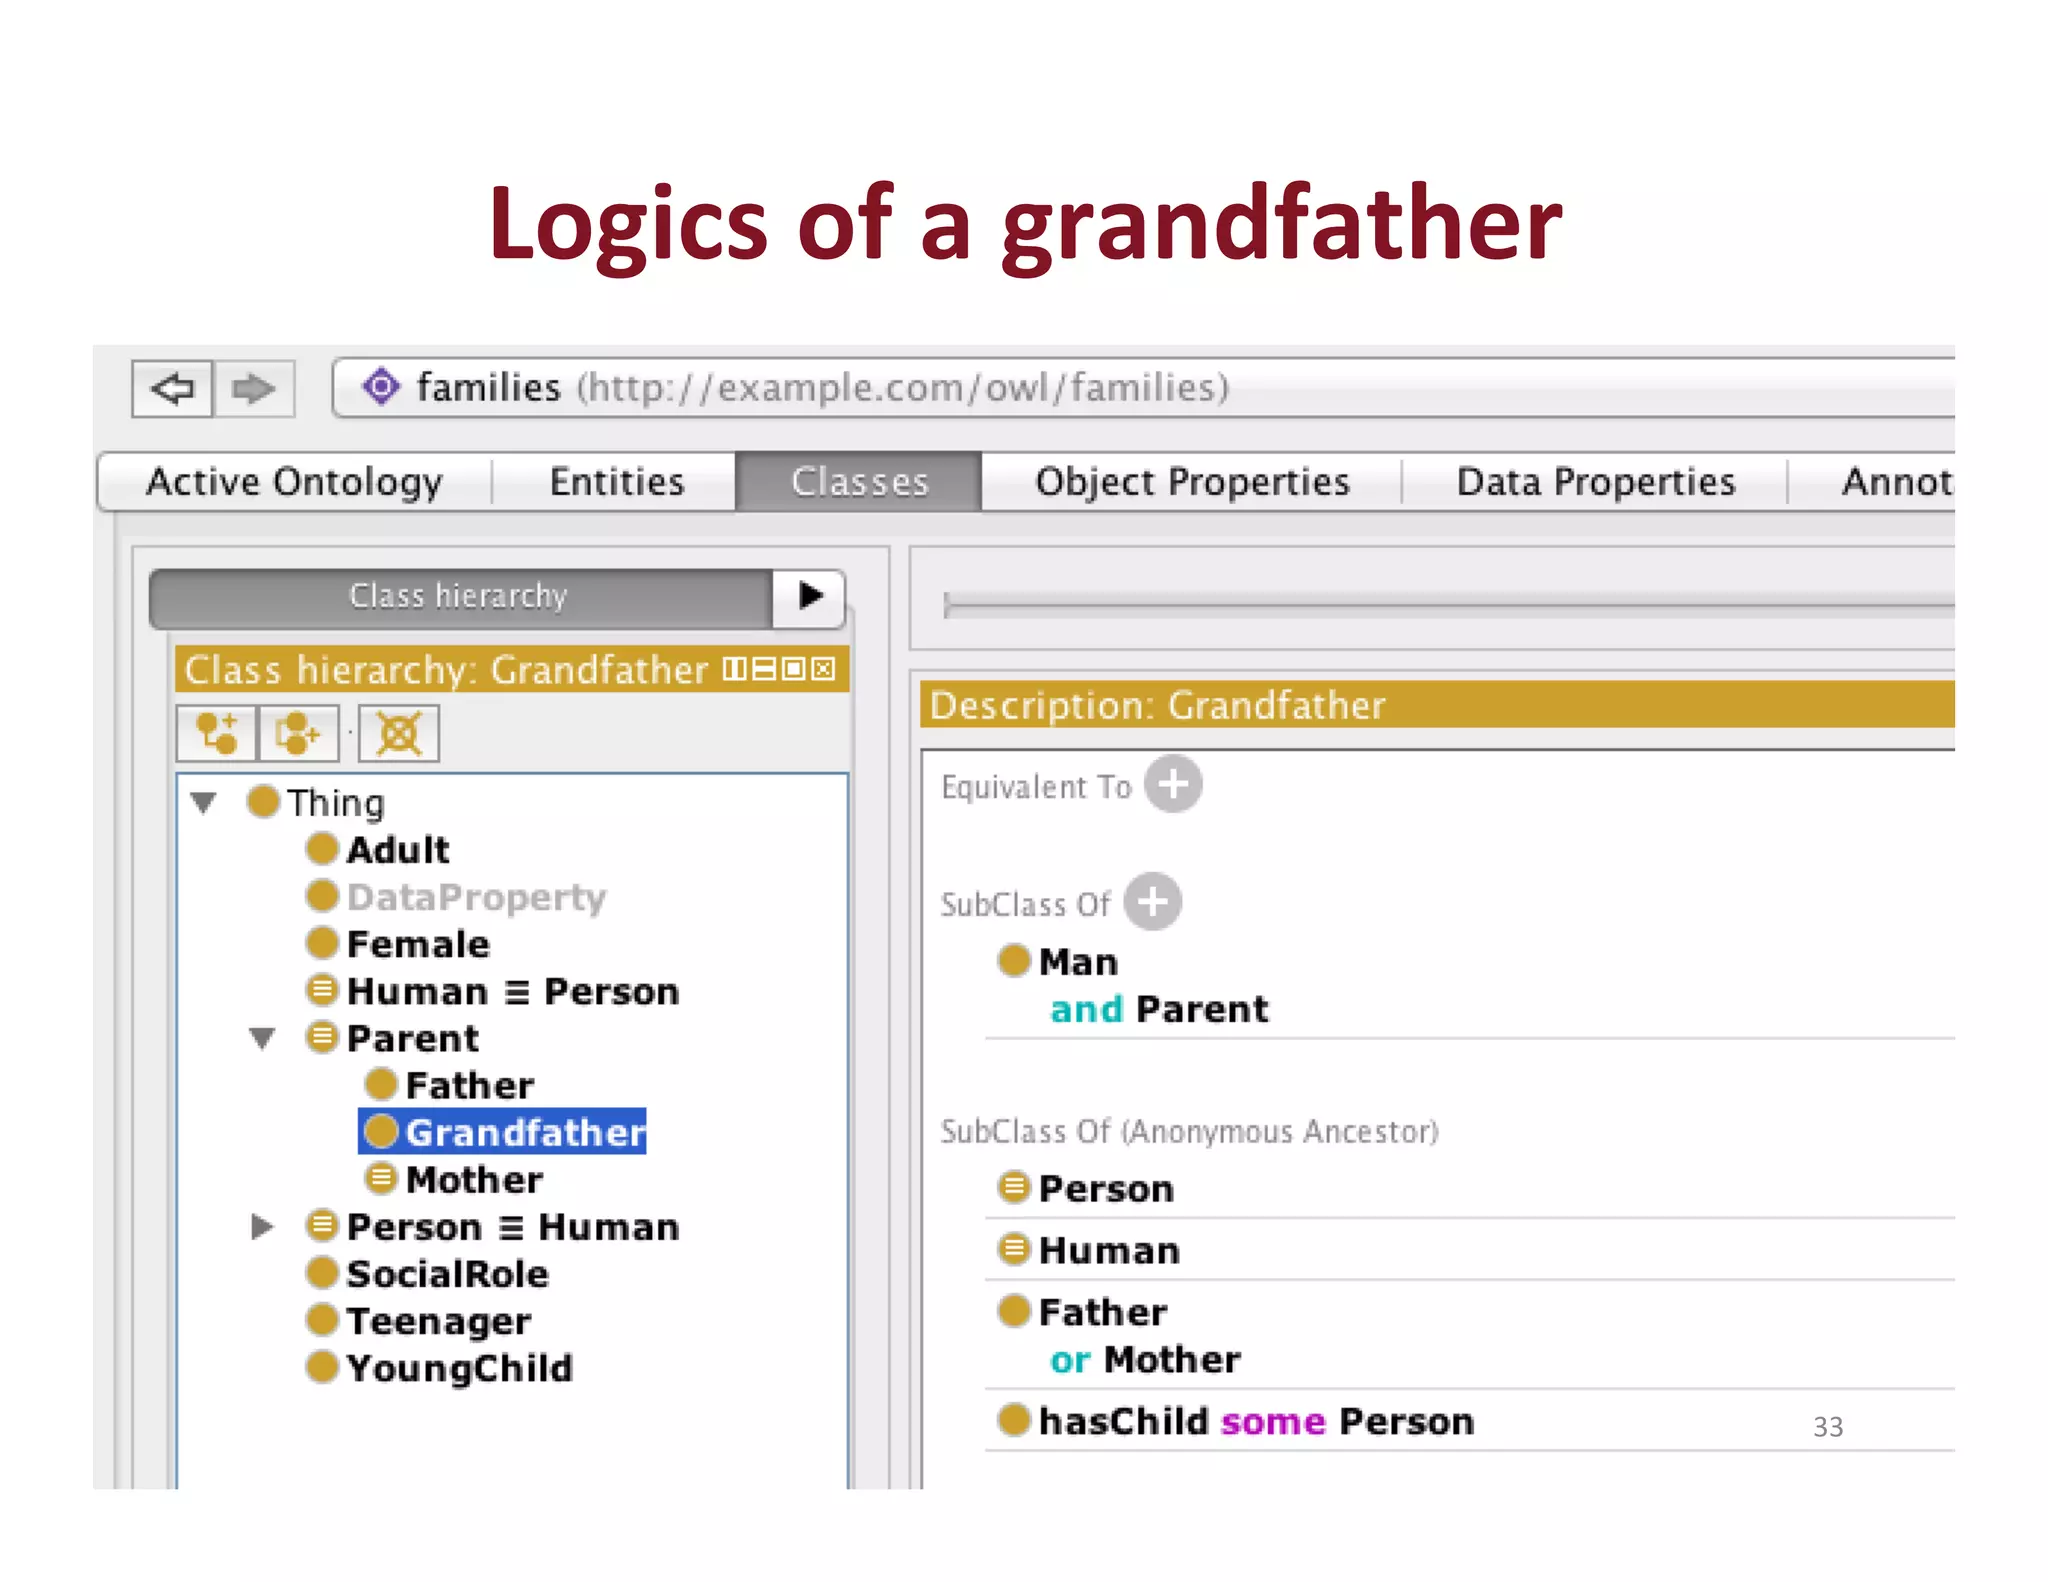
Task: Click the Class hierarchy view button
Action: [460, 597]
